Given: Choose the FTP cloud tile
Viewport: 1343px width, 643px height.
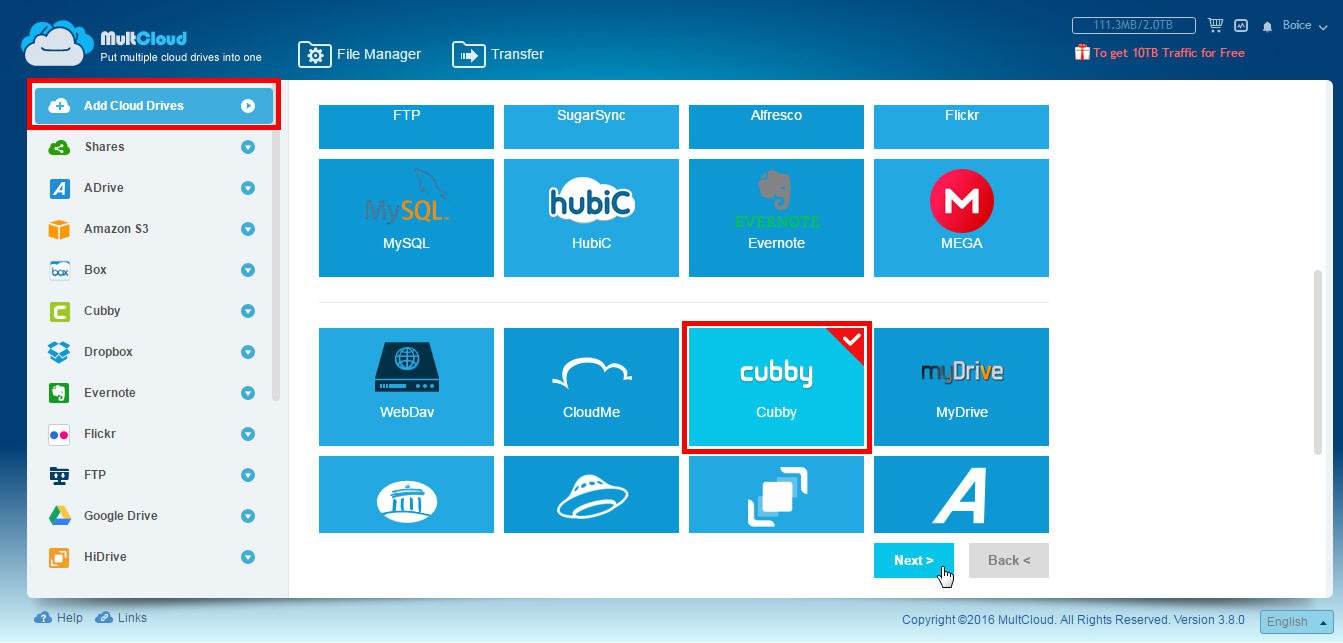Looking at the screenshot, I should coord(406,125).
